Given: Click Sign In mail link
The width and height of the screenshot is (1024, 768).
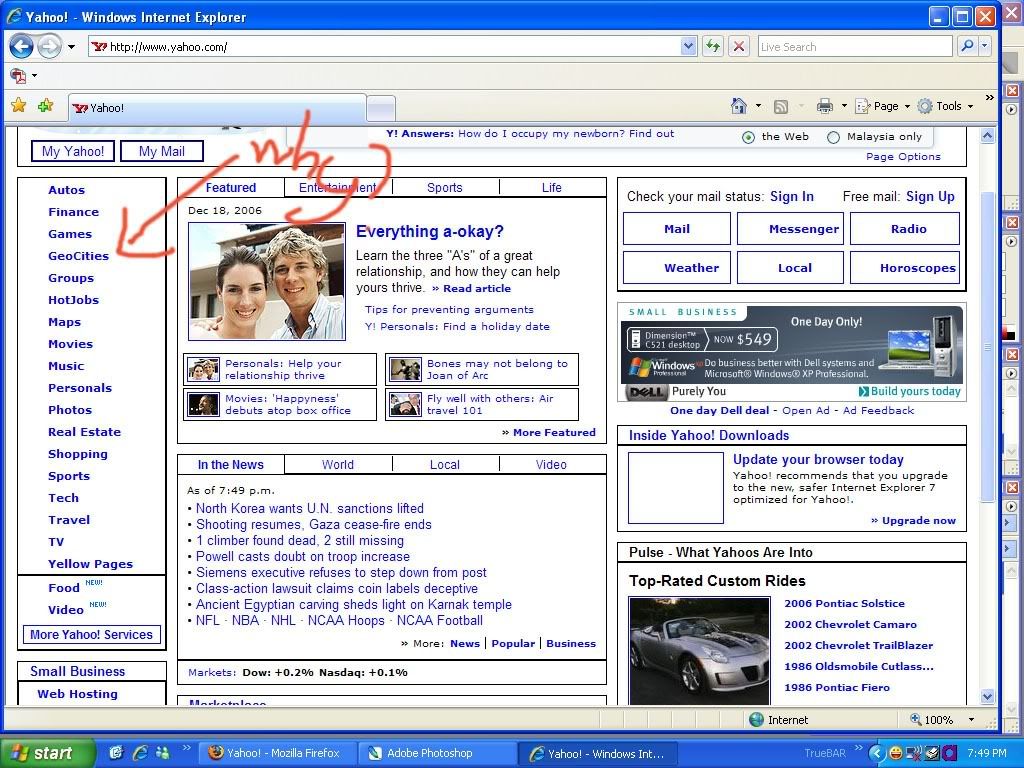Looking at the screenshot, I should (x=792, y=197).
